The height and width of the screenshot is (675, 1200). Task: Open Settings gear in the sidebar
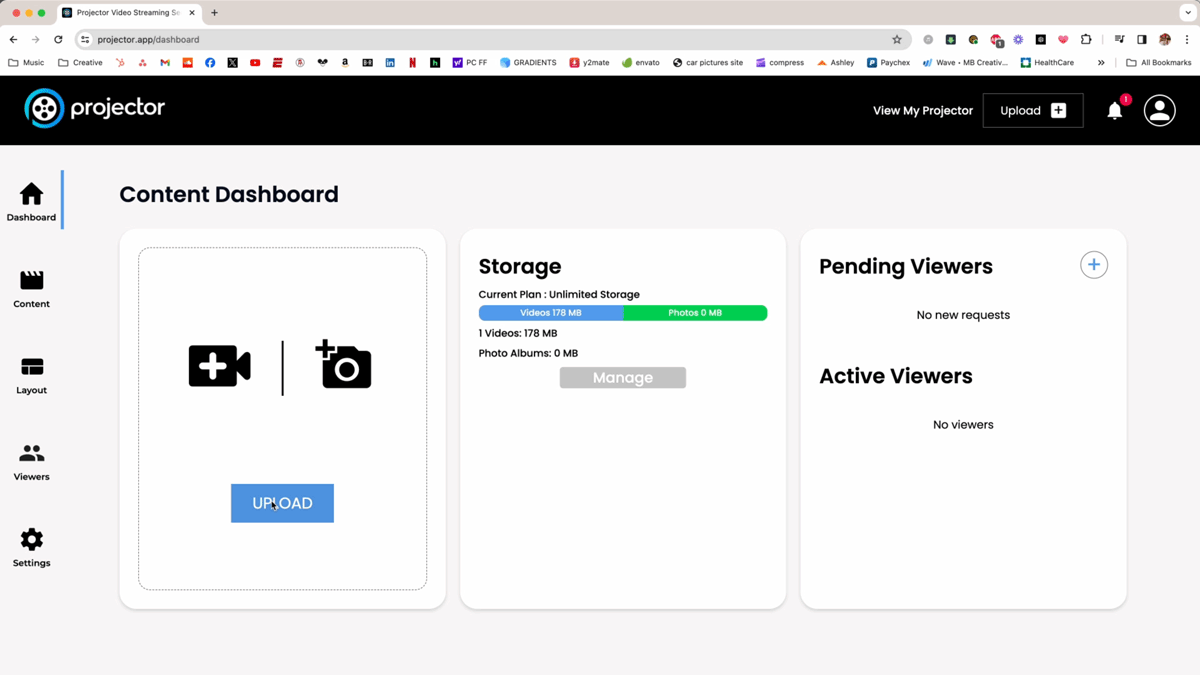point(32,548)
